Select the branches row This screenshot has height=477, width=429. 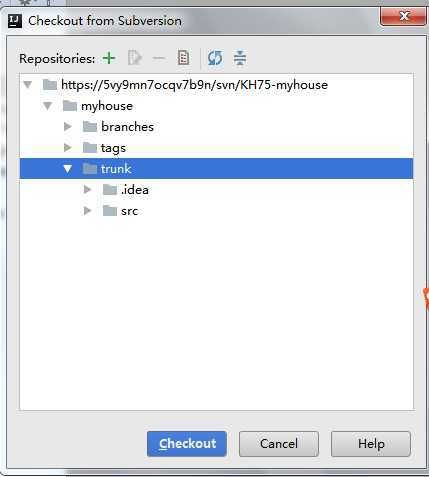coord(216,127)
